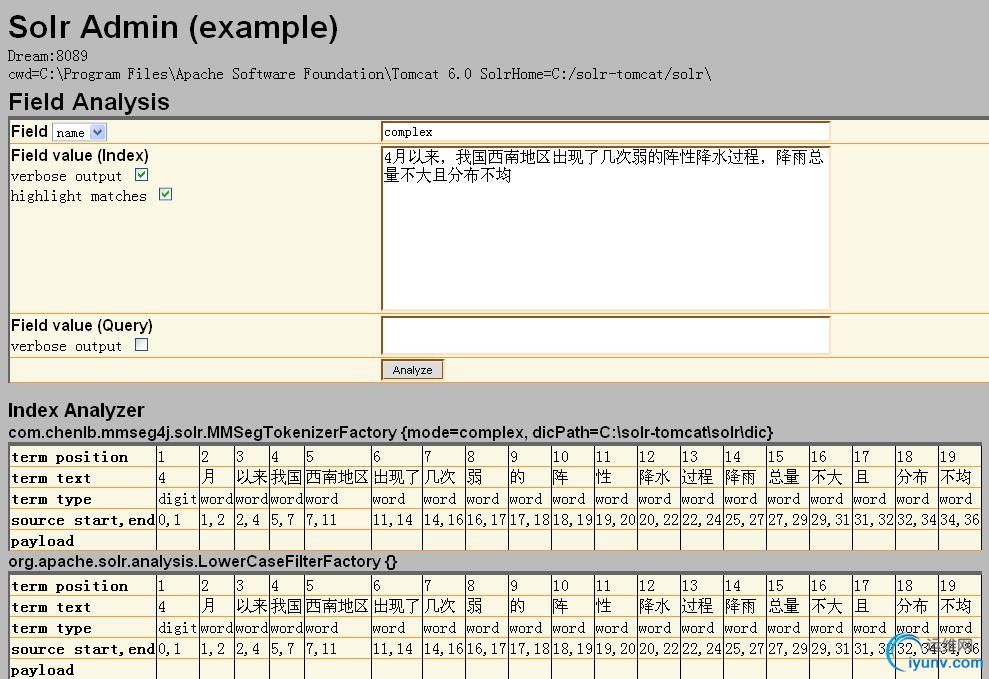This screenshot has width=989, height=679.
Task: Toggle verbose output for Field value (Index)
Action: [141, 175]
